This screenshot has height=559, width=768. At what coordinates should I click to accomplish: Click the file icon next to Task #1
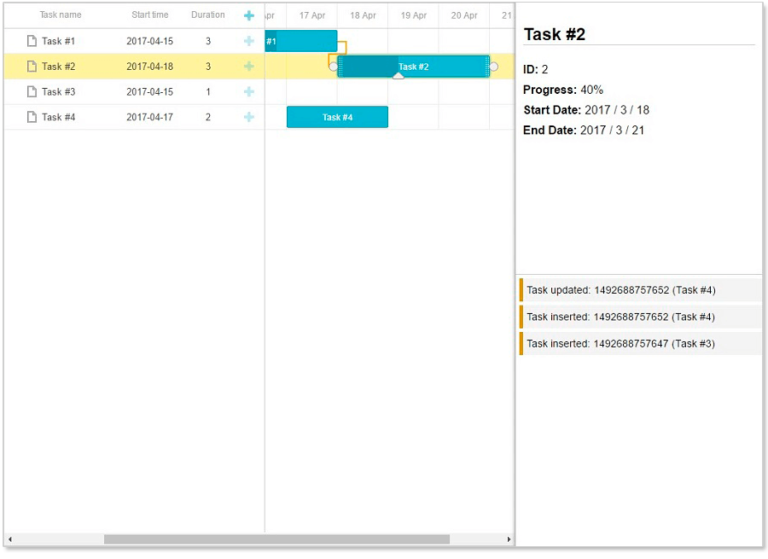coord(31,41)
